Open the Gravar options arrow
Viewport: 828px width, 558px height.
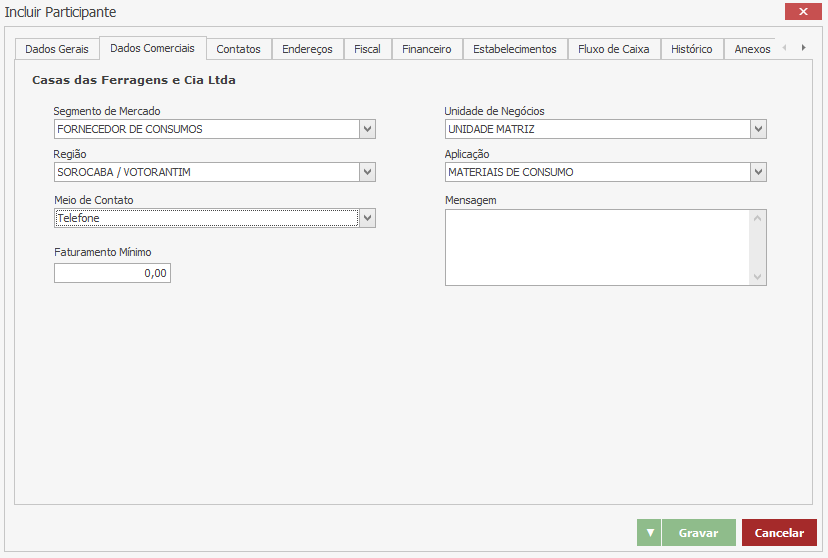(x=649, y=533)
